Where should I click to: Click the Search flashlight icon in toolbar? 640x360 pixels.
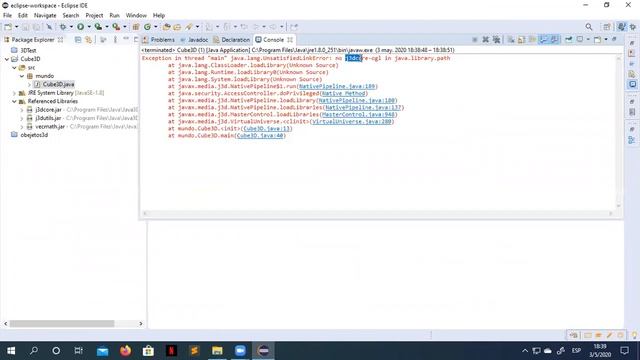coord(189,27)
